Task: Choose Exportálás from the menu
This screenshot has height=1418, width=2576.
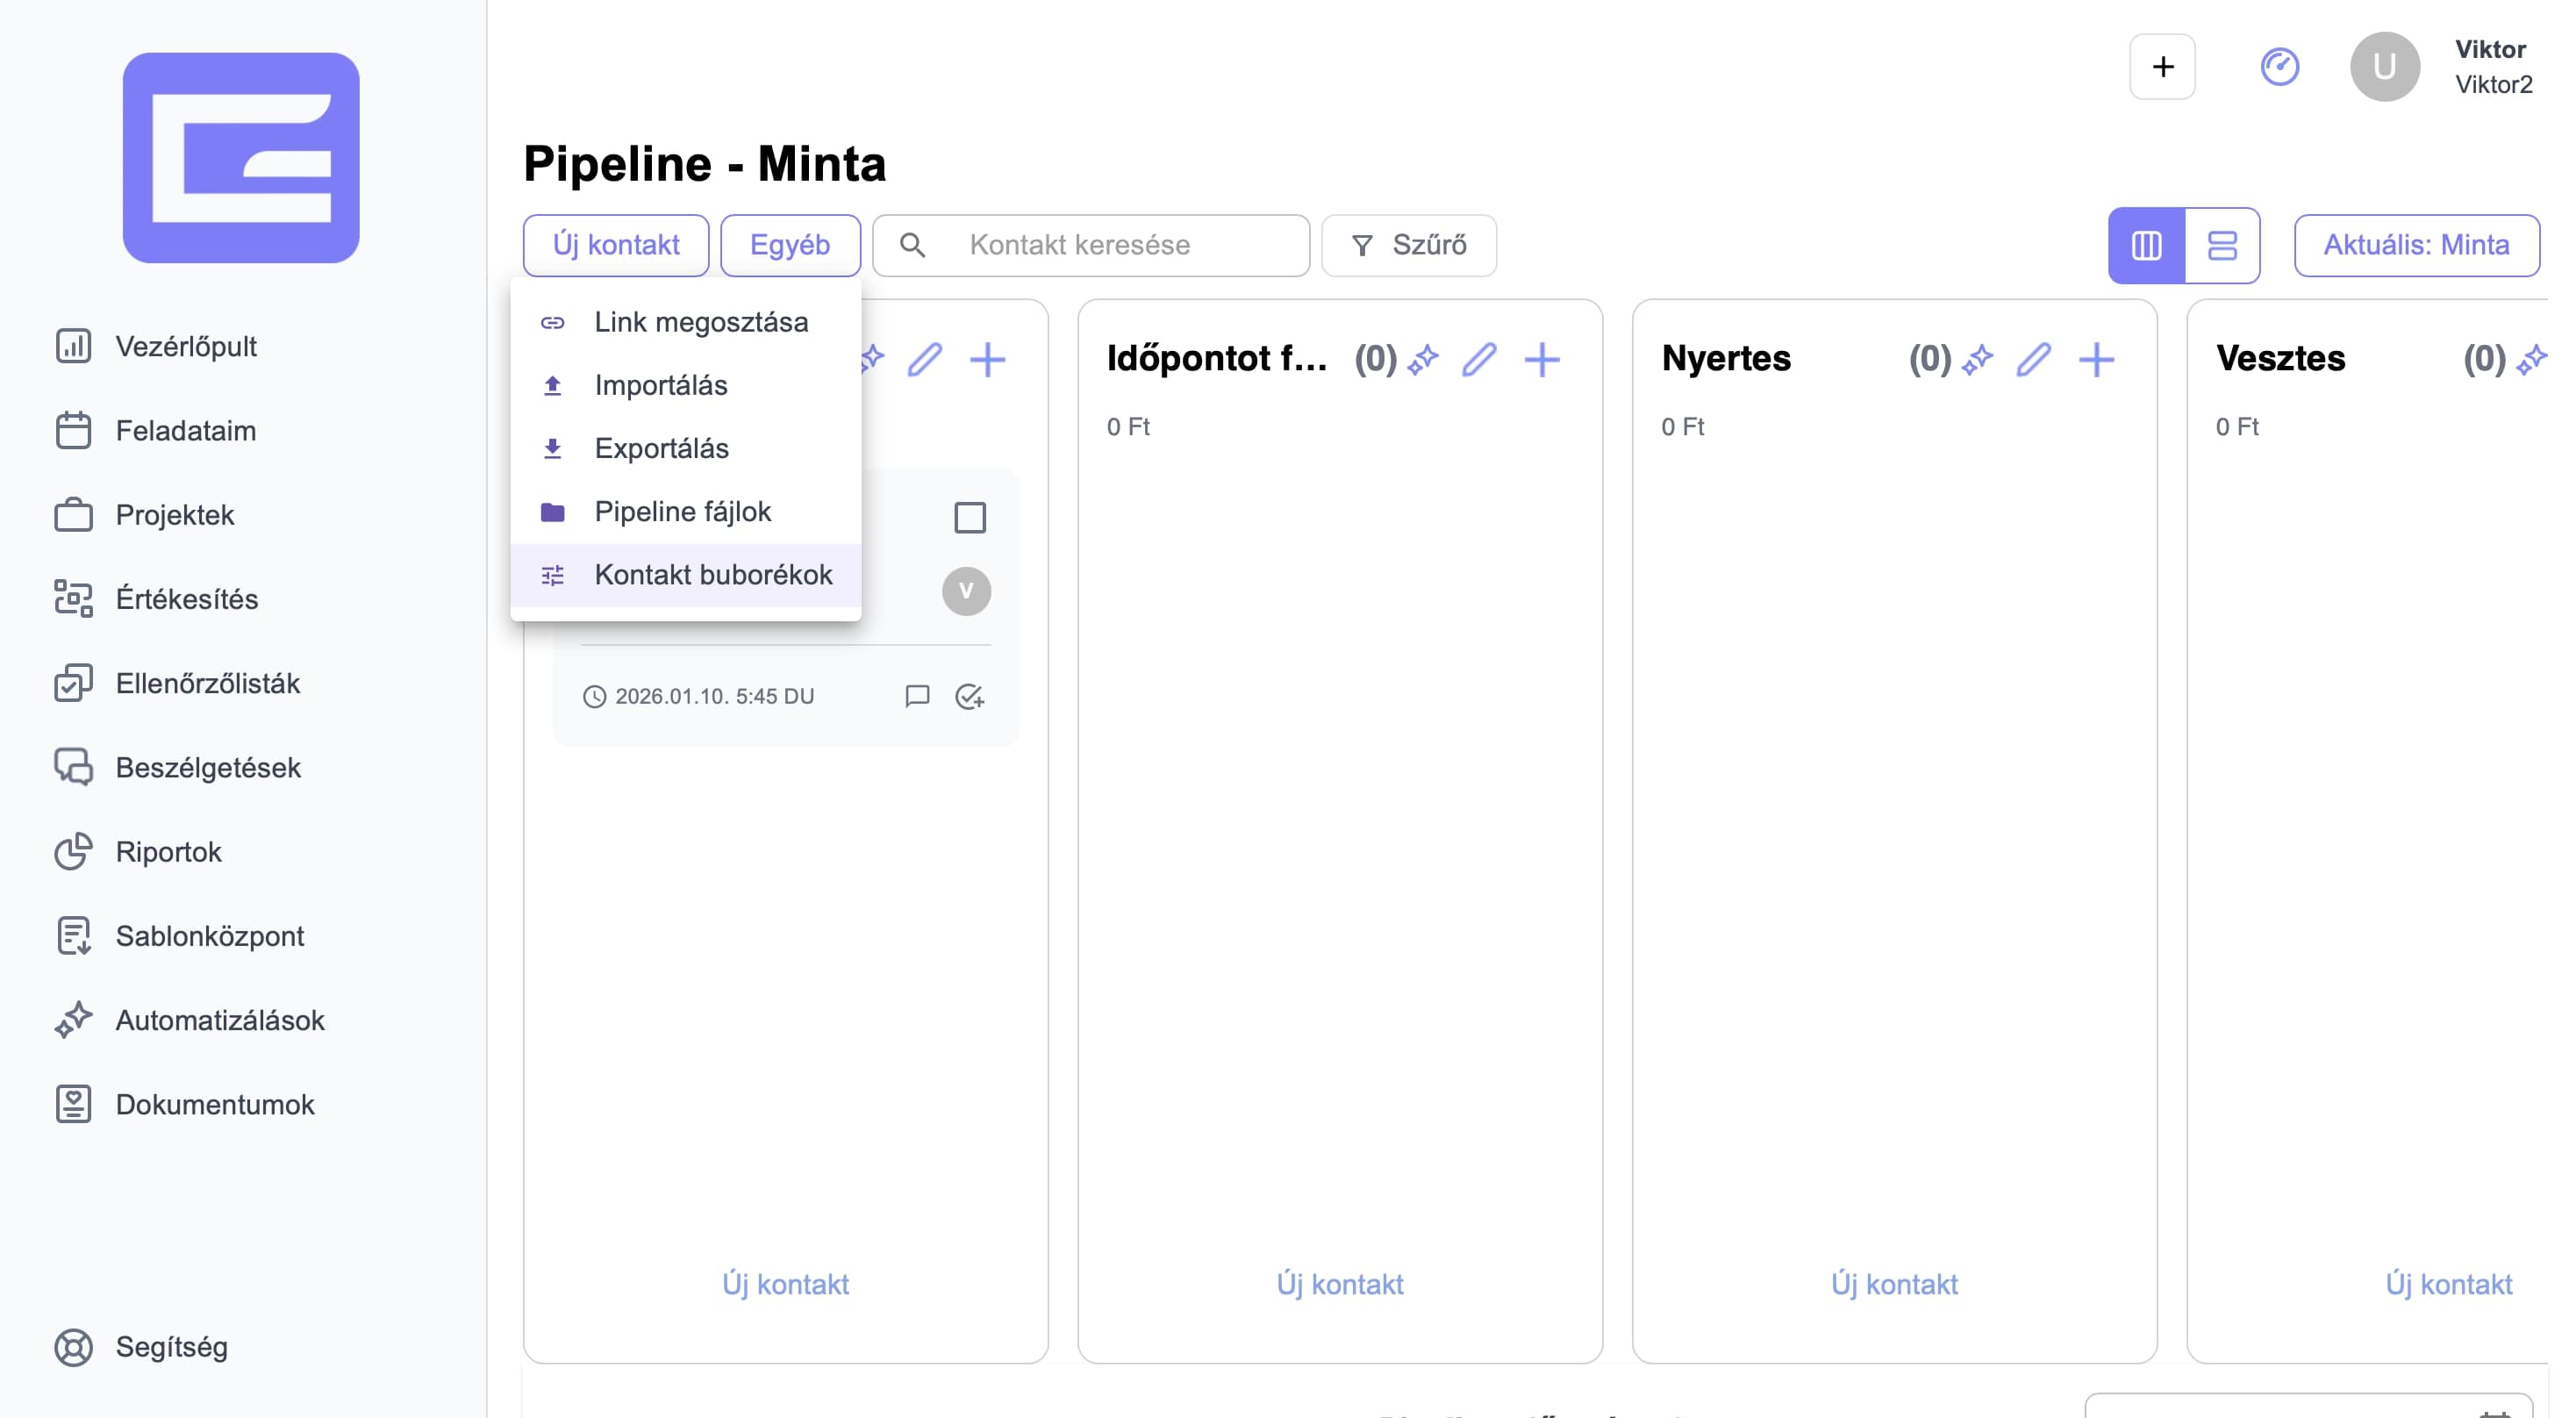Action: pos(661,448)
